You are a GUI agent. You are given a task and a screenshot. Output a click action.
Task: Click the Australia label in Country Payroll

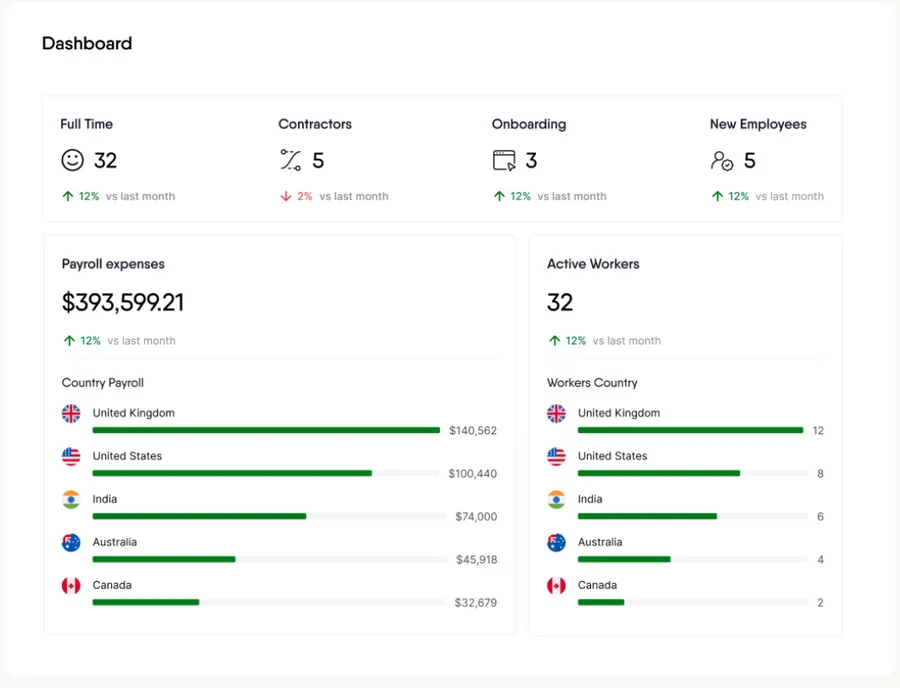point(115,542)
